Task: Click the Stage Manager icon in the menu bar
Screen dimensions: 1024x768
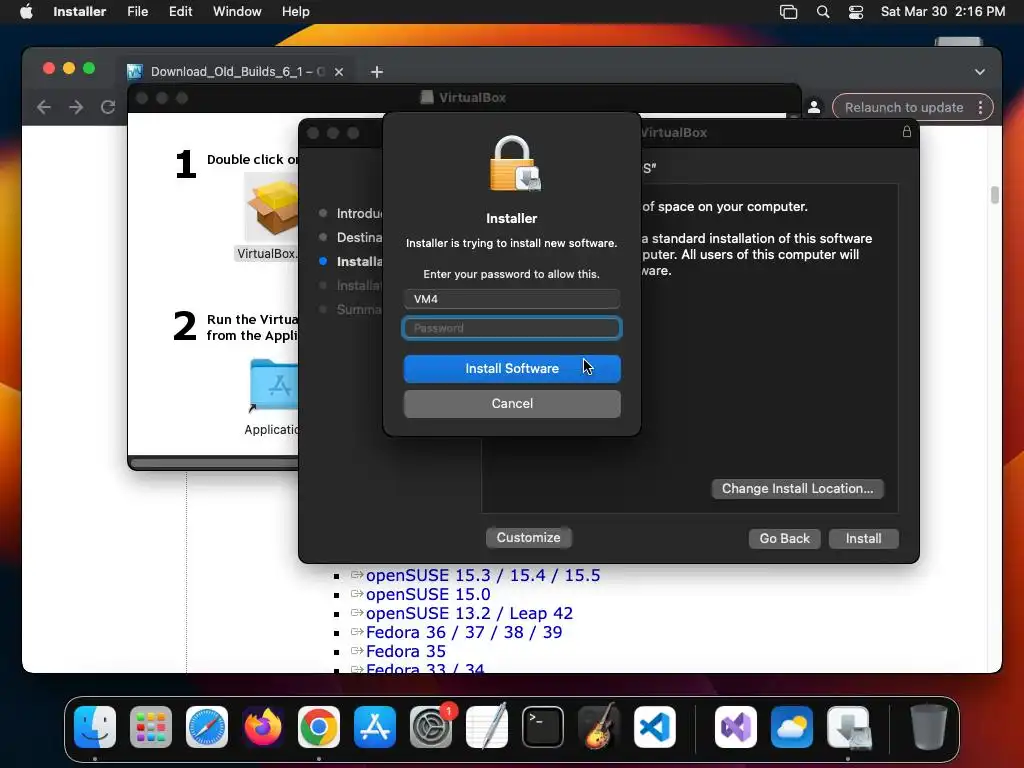Action: [x=788, y=12]
